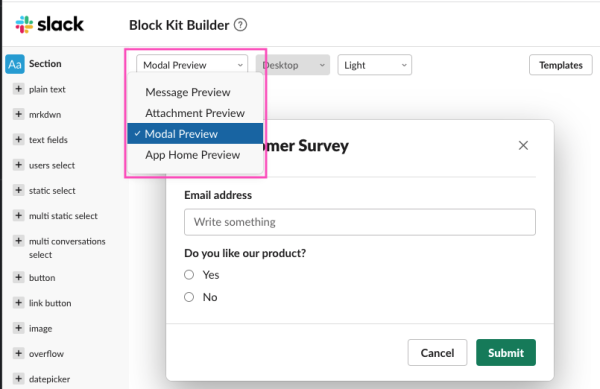Open the Block Kit Builder help icon

(240, 25)
